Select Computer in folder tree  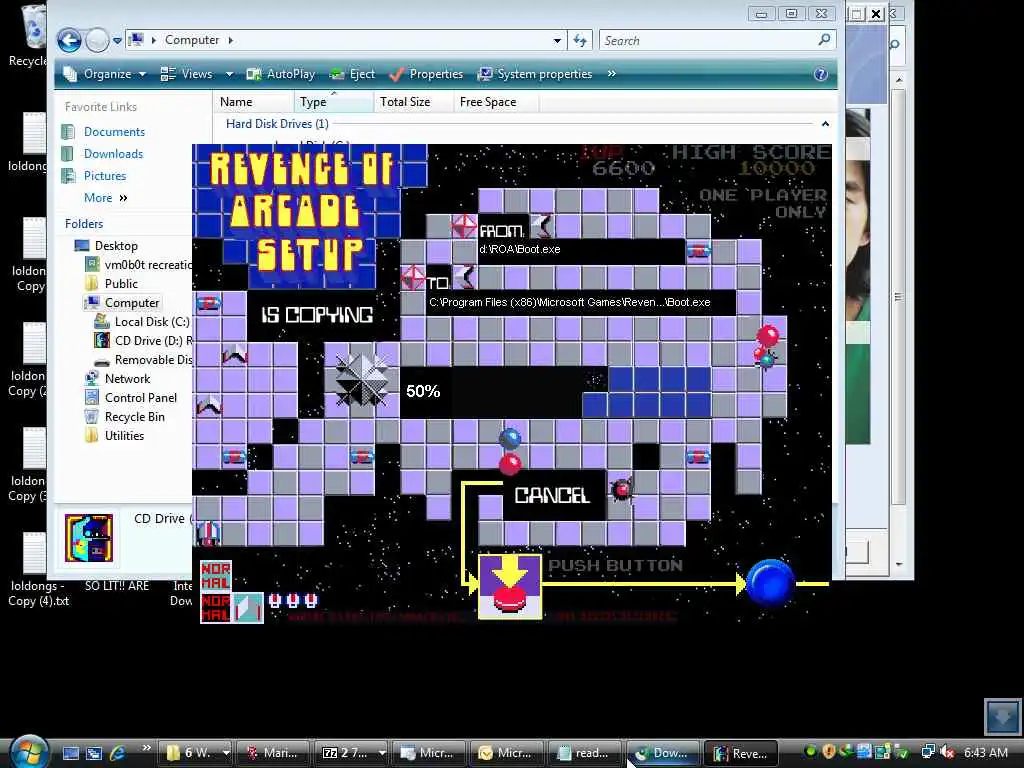pos(122,302)
